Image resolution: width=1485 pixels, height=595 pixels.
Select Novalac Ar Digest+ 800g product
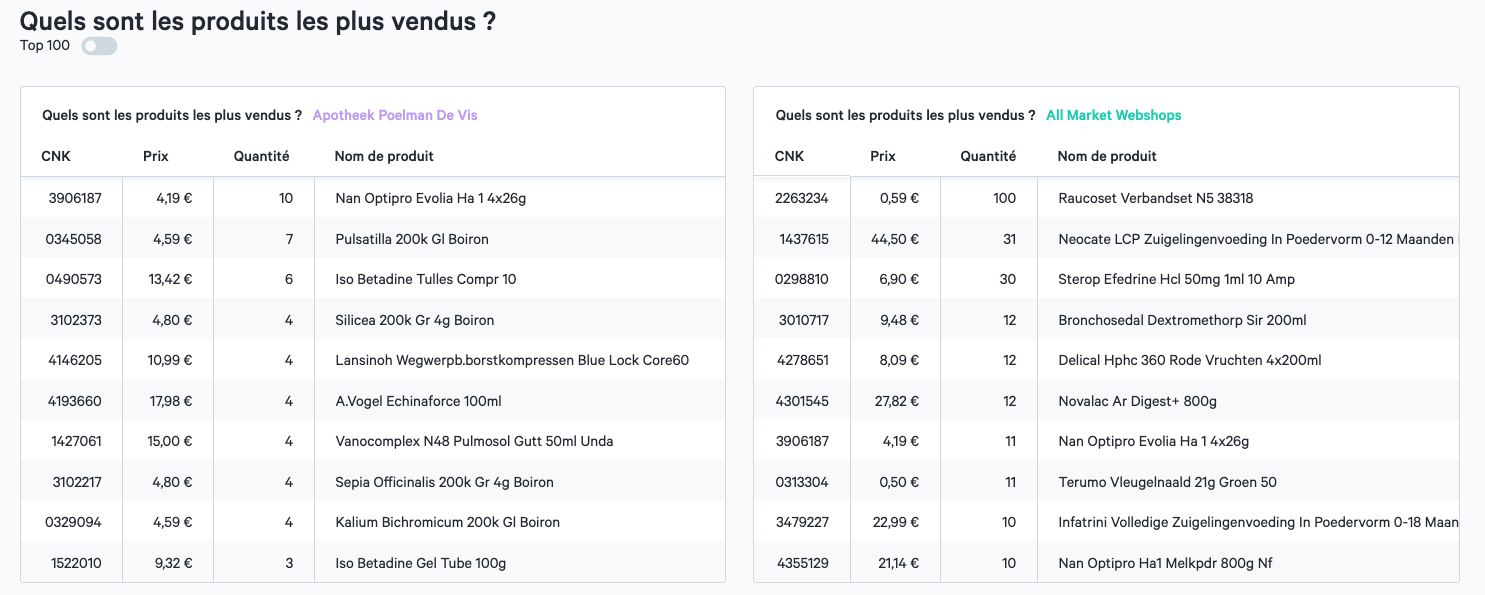pyautogui.click(x=1137, y=401)
